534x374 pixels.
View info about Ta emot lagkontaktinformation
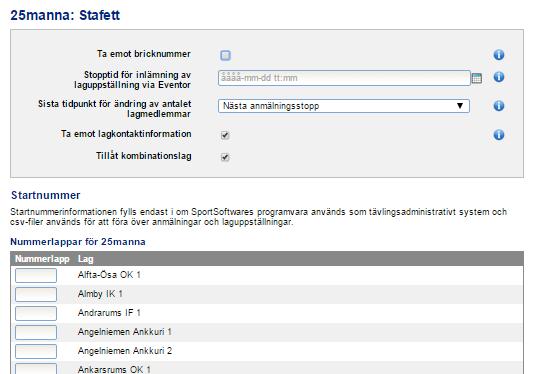tap(499, 135)
